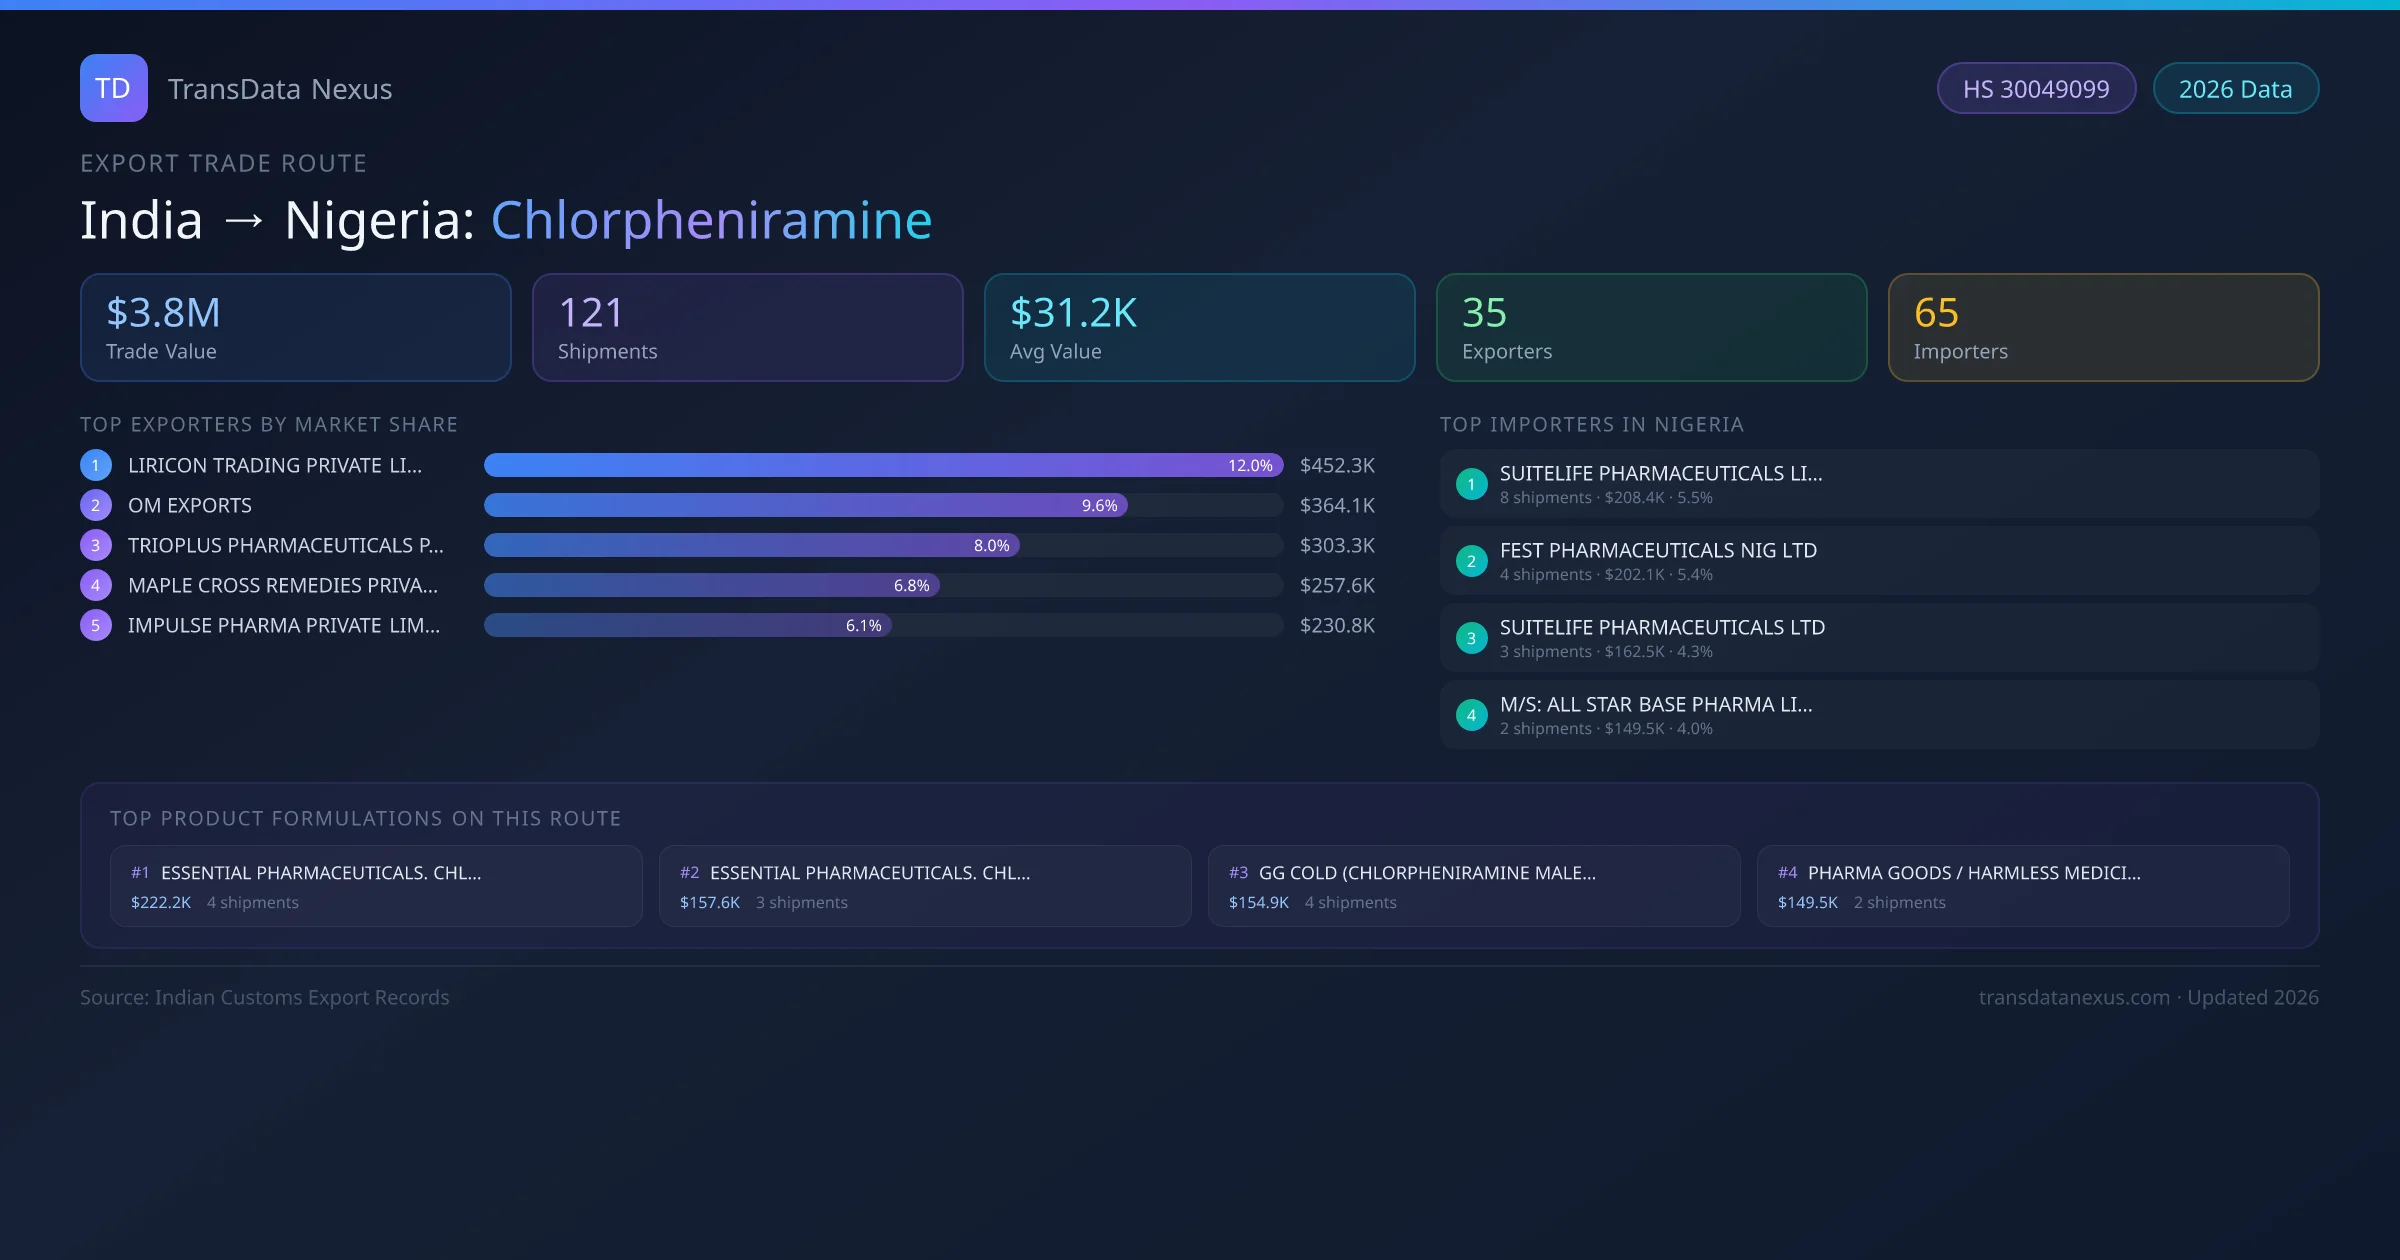
Task: Click the TD logo icon
Action: click(113, 88)
